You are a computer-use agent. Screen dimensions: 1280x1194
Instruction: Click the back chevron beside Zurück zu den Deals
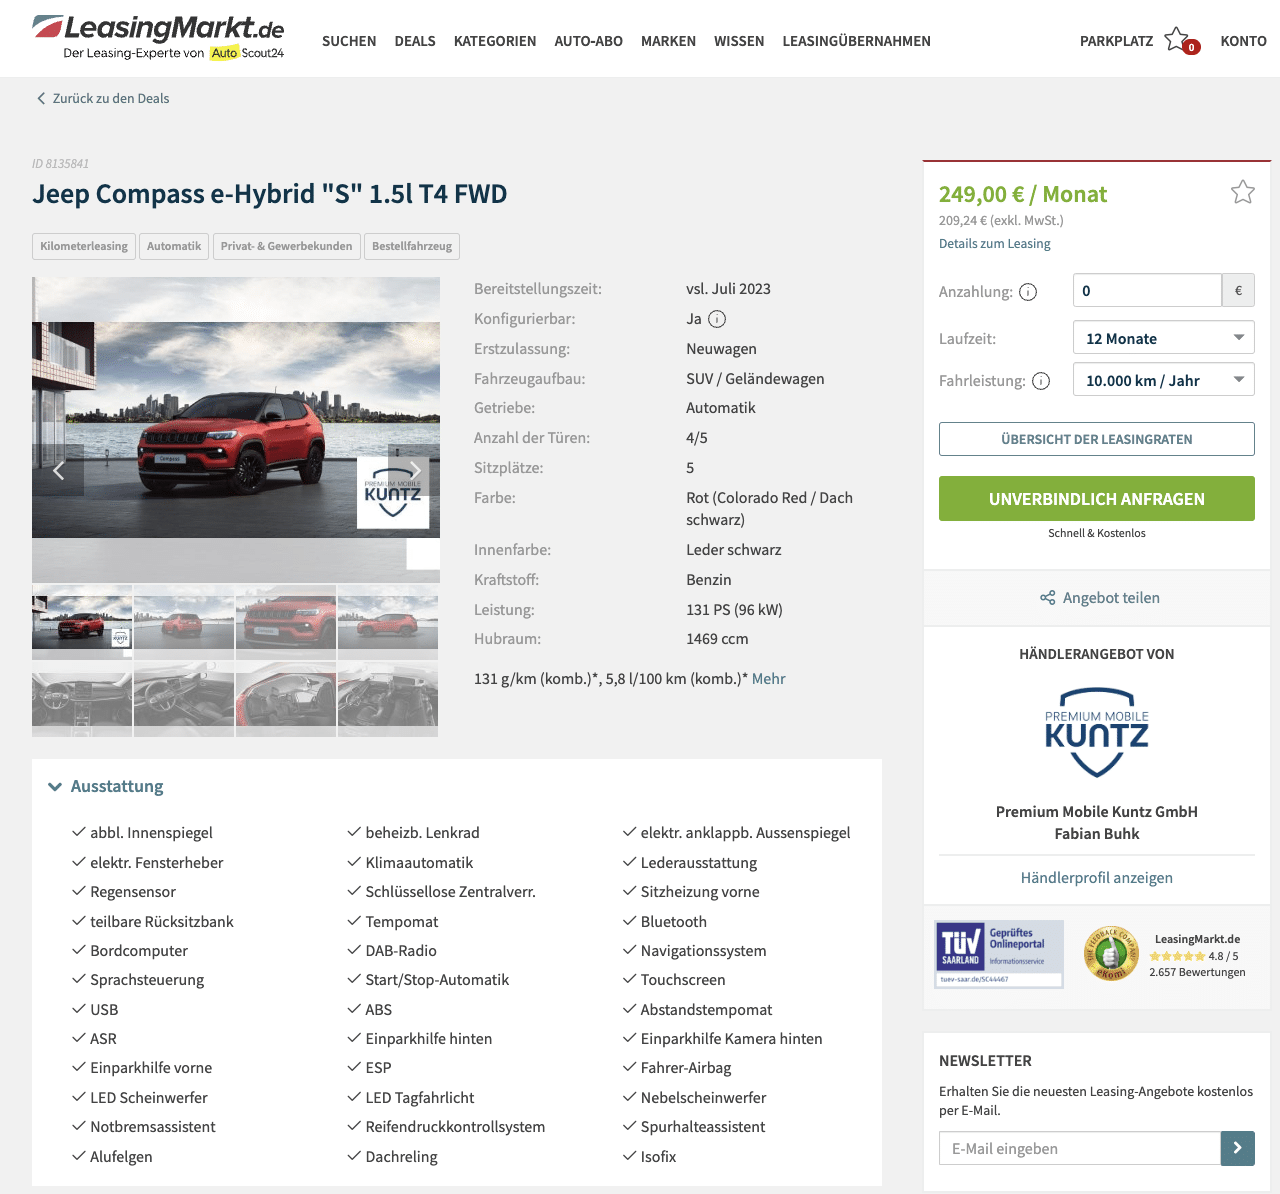41,98
